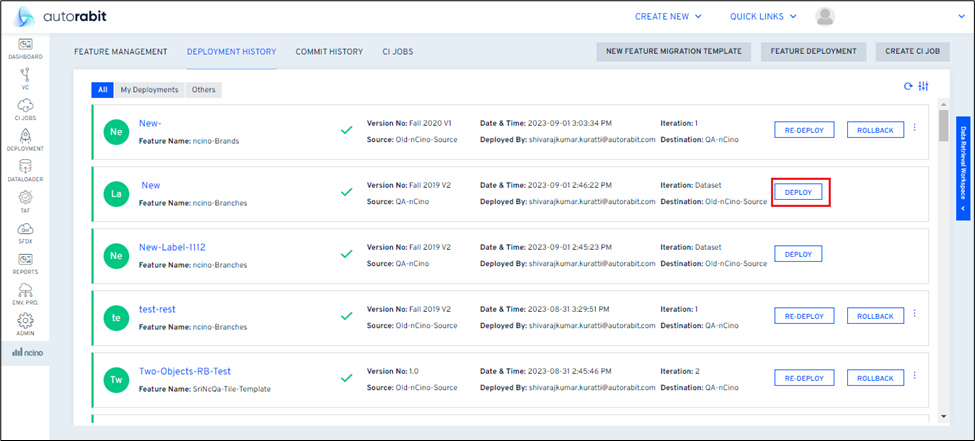The image size is (975, 441).
Task: Open the Deployment rocket icon
Action: [x=25, y=139]
